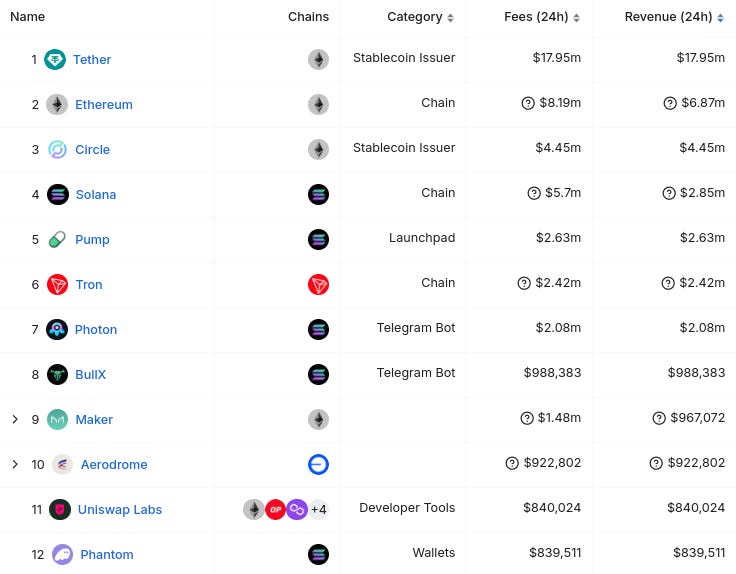This screenshot has height=574, width=736.
Task: Click the Aerodrome logo icon
Action: tap(62, 465)
